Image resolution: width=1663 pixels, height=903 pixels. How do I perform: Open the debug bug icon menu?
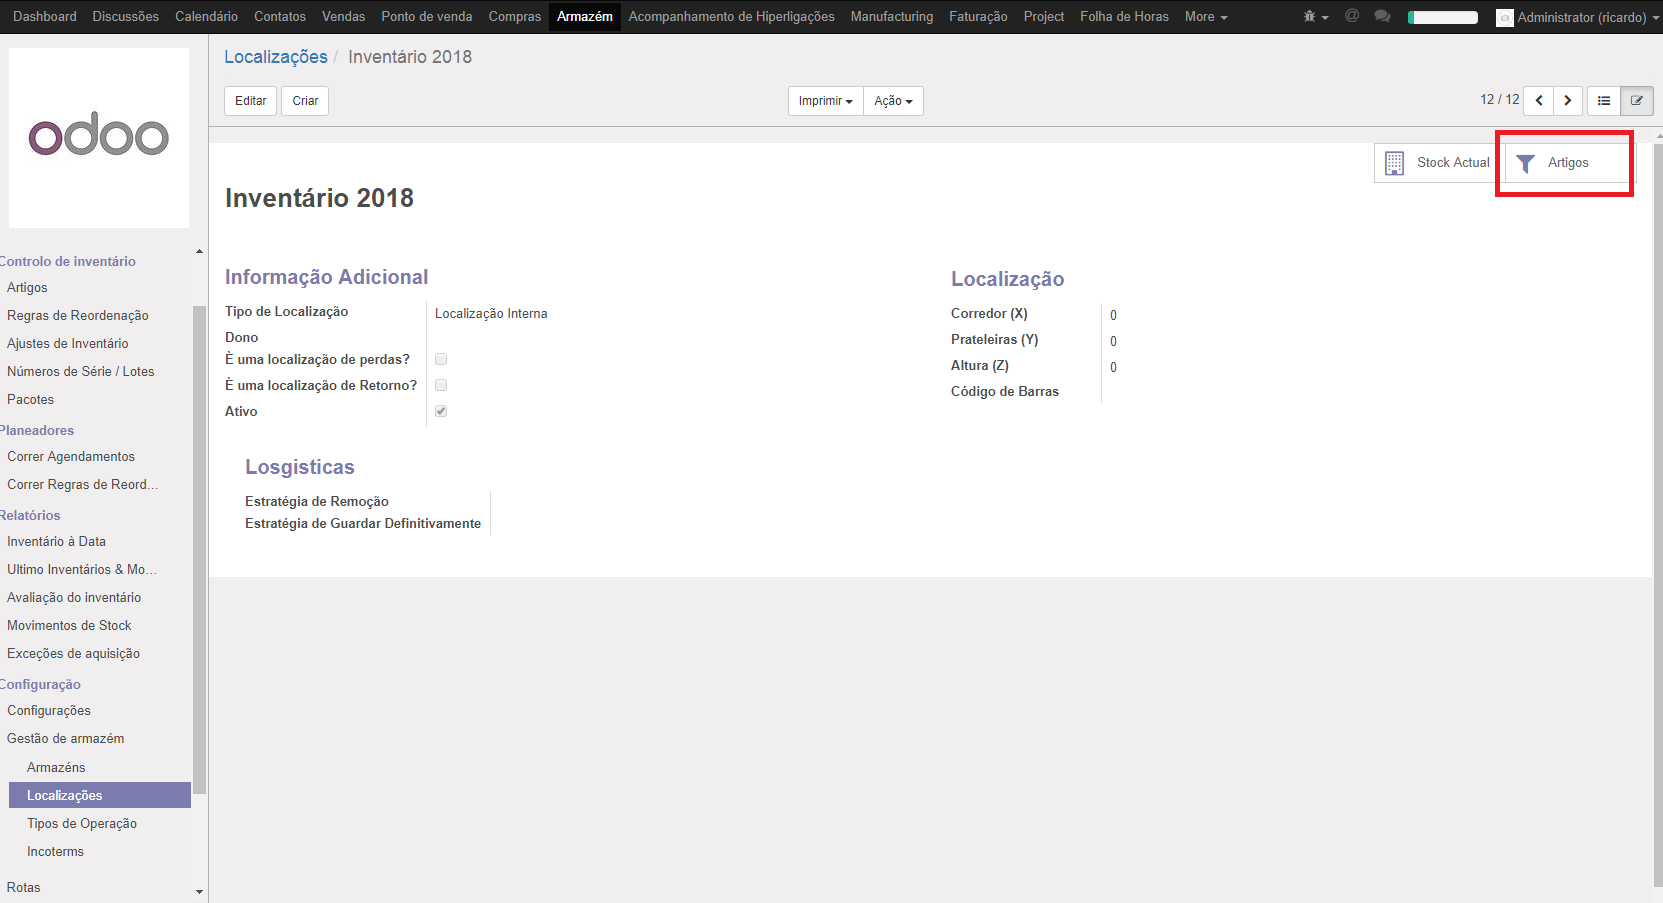pyautogui.click(x=1314, y=17)
